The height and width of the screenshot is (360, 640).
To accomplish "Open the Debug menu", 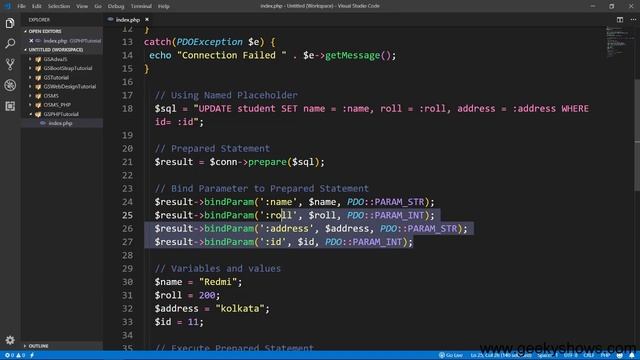I will pyautogui.click(x=116, y=6).
